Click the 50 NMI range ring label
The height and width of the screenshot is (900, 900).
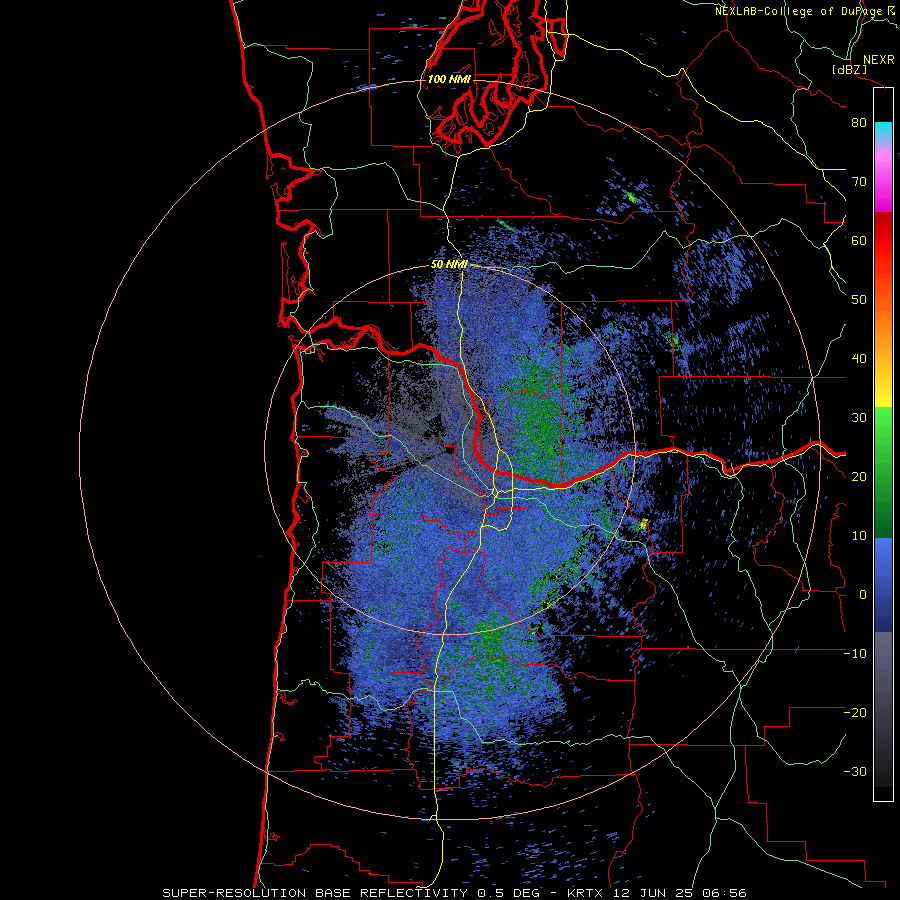pyautogui.click(x=449, y=265)
